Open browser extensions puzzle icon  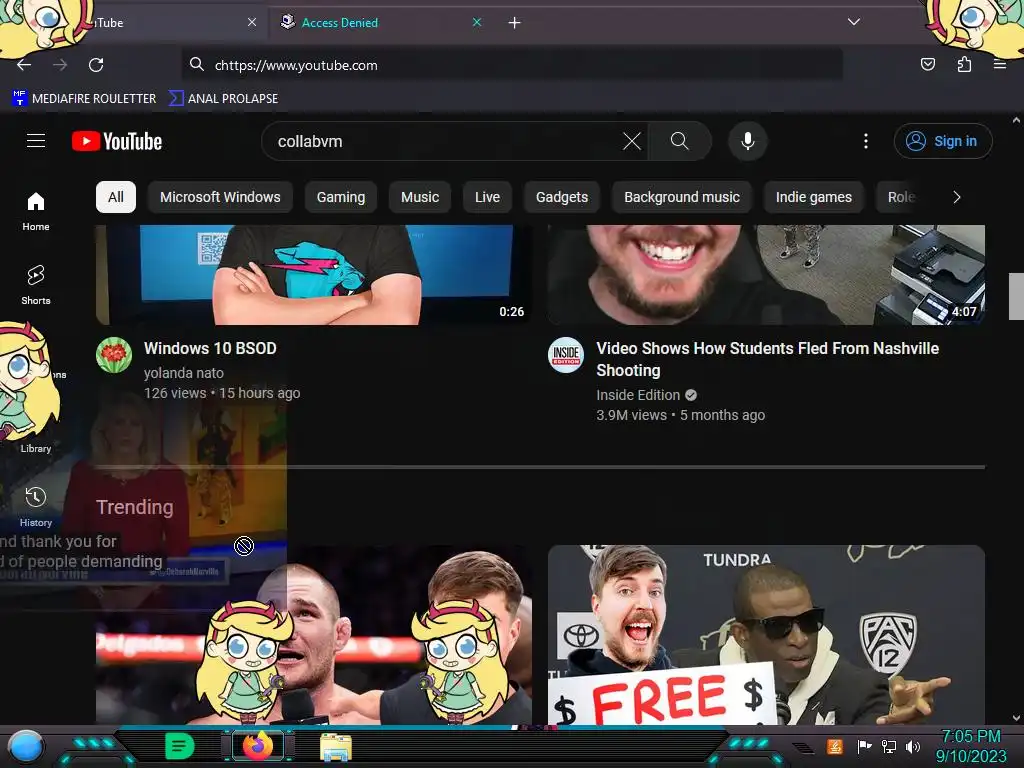point(964,64)
